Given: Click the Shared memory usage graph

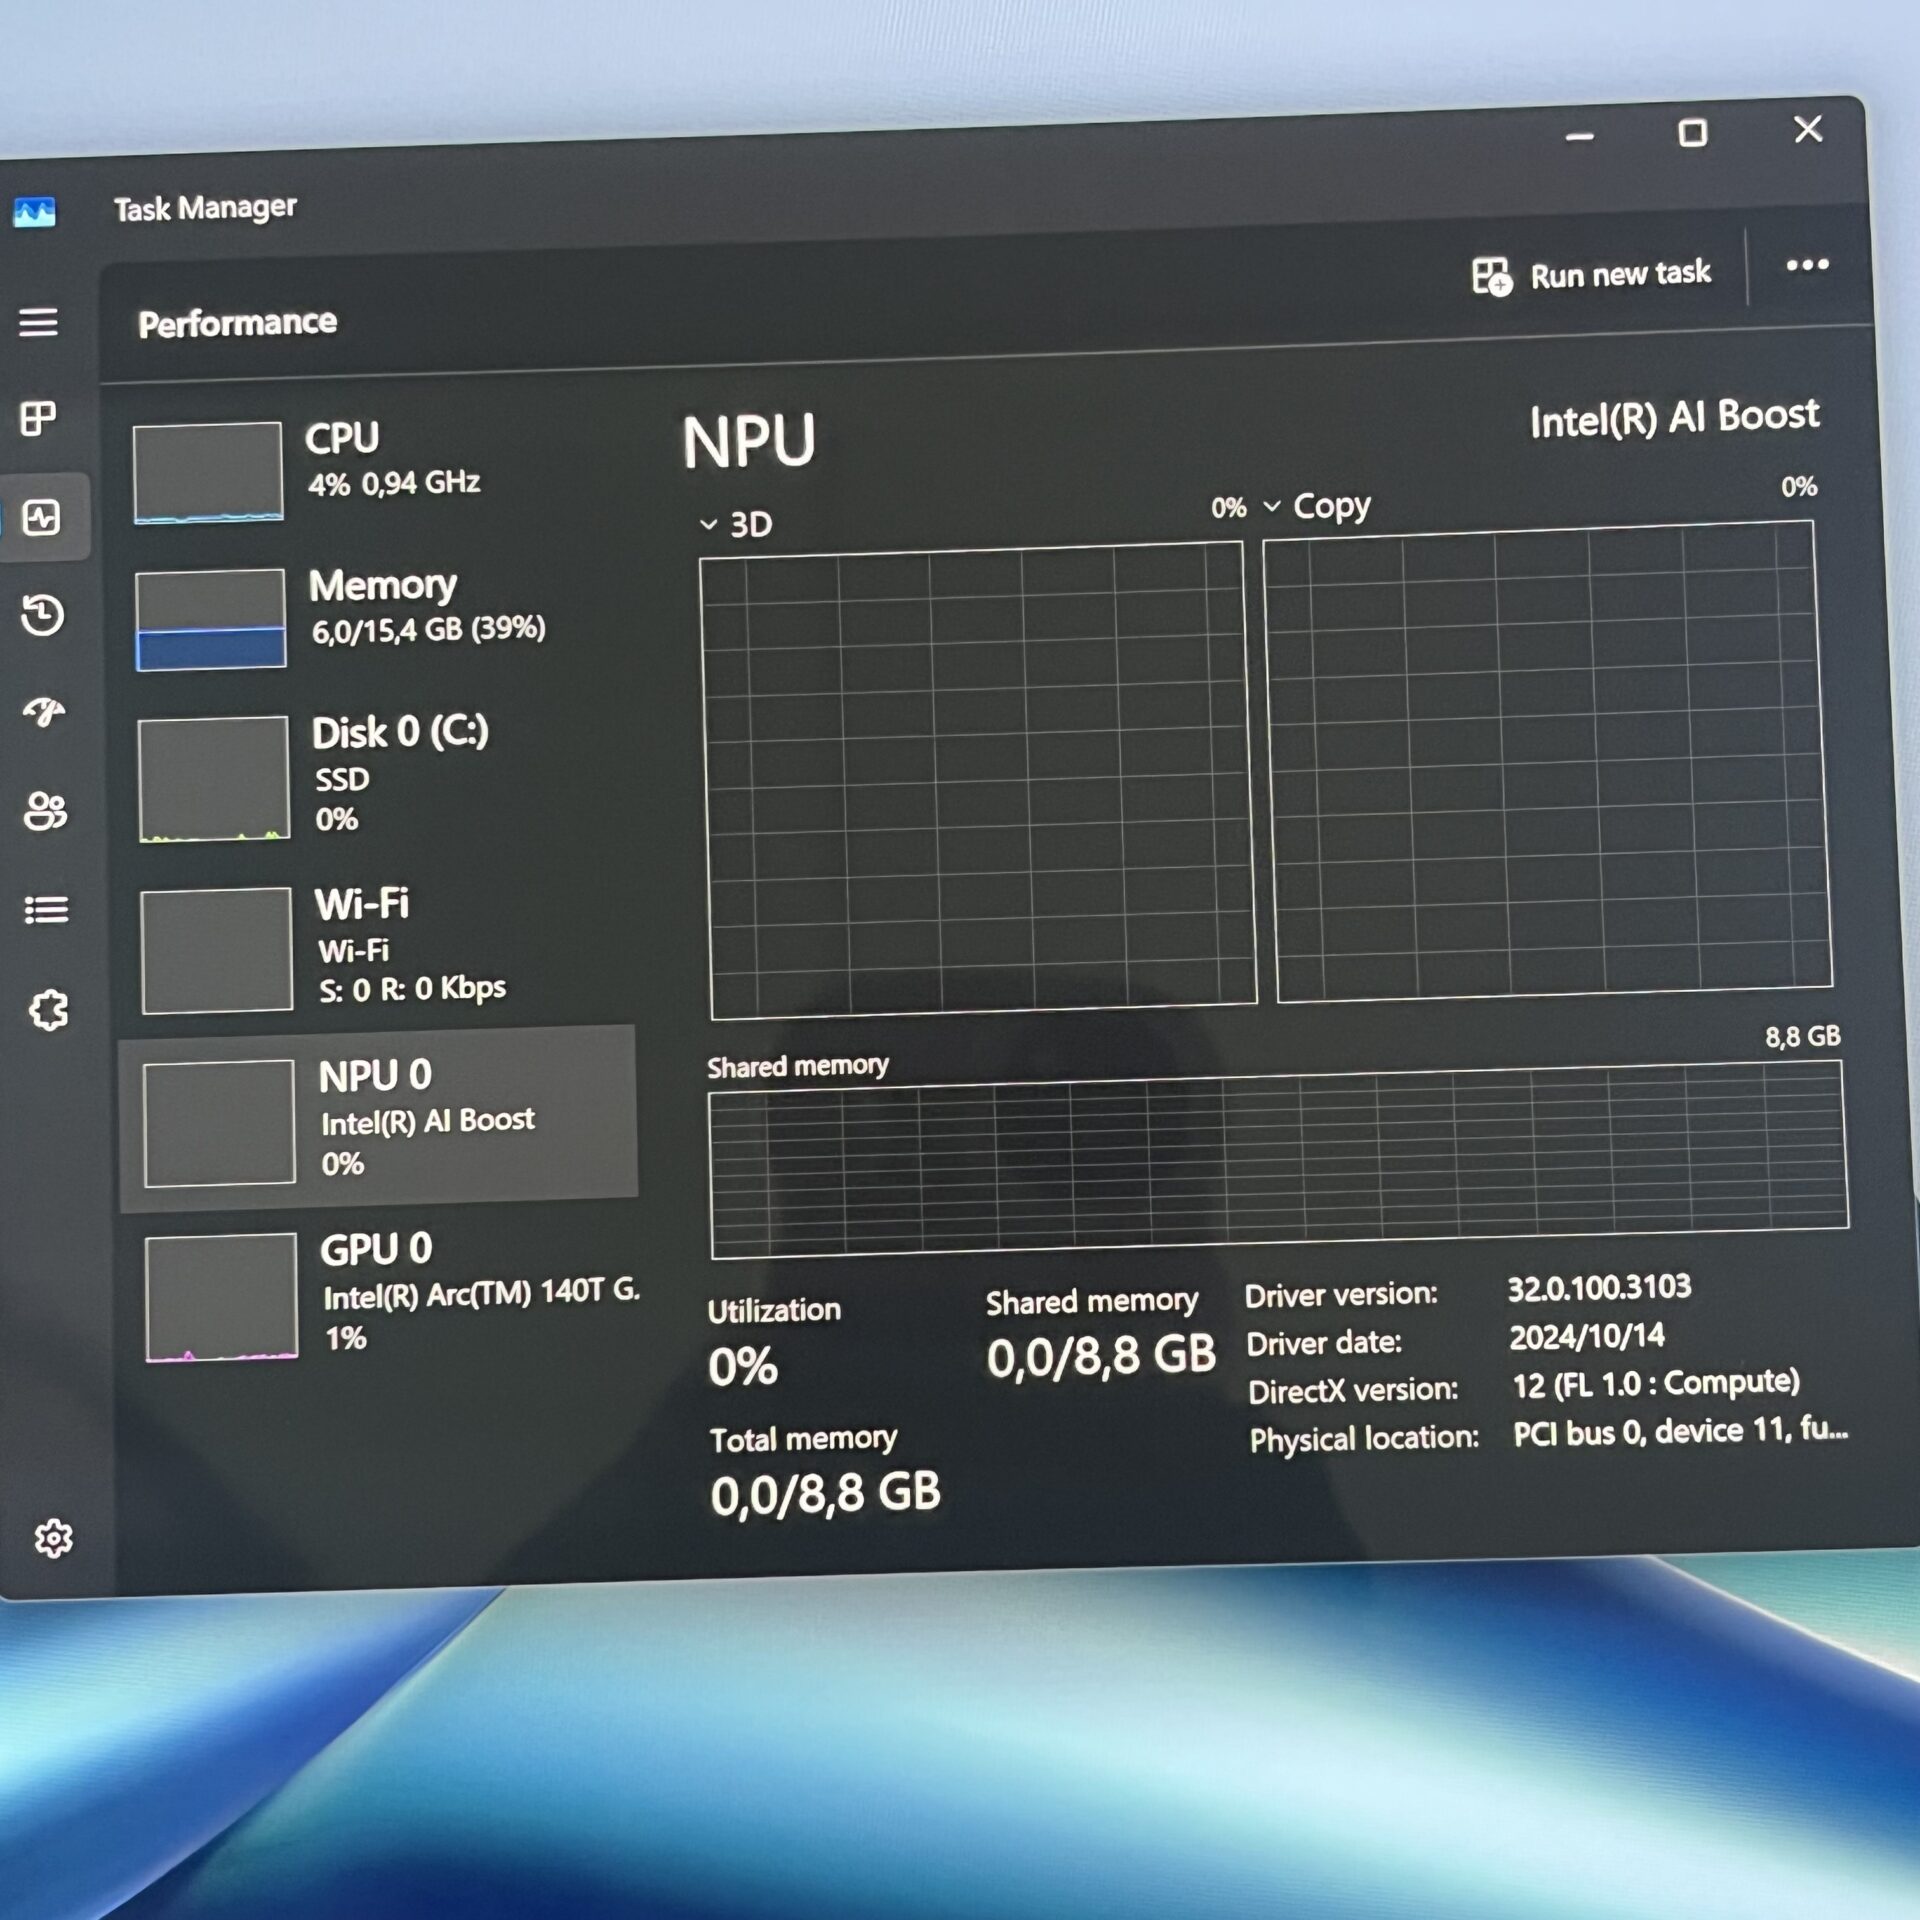Looking at the screenshot, I should [1278, 1160].
